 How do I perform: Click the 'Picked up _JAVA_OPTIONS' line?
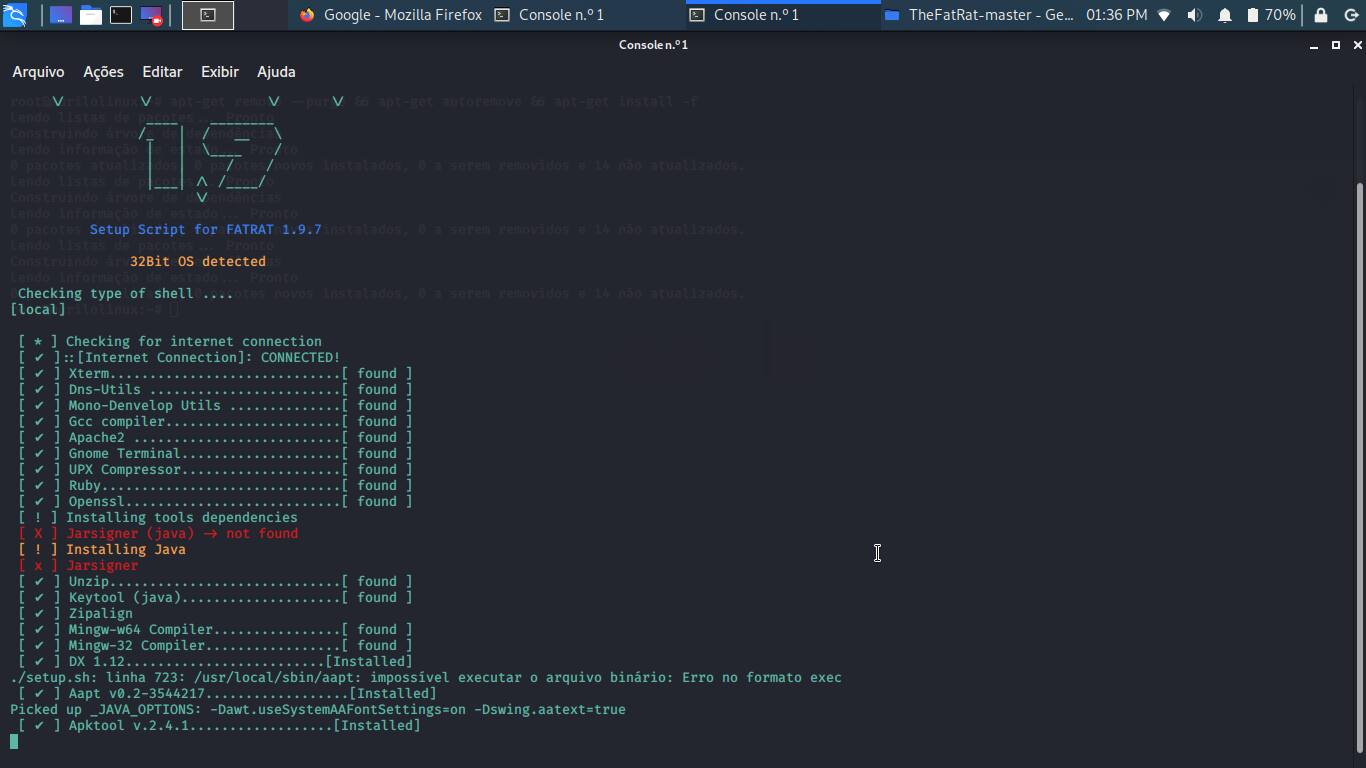318,709
